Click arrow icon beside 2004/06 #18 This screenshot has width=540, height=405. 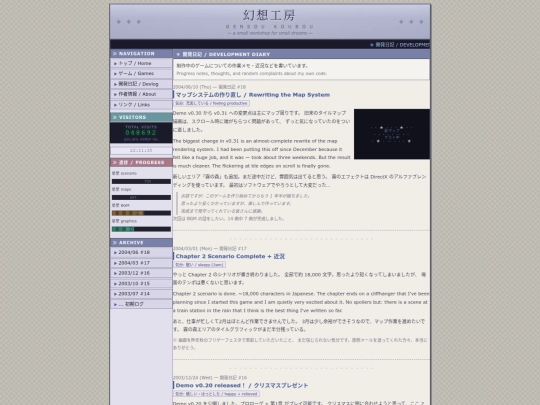click(115, 253)
